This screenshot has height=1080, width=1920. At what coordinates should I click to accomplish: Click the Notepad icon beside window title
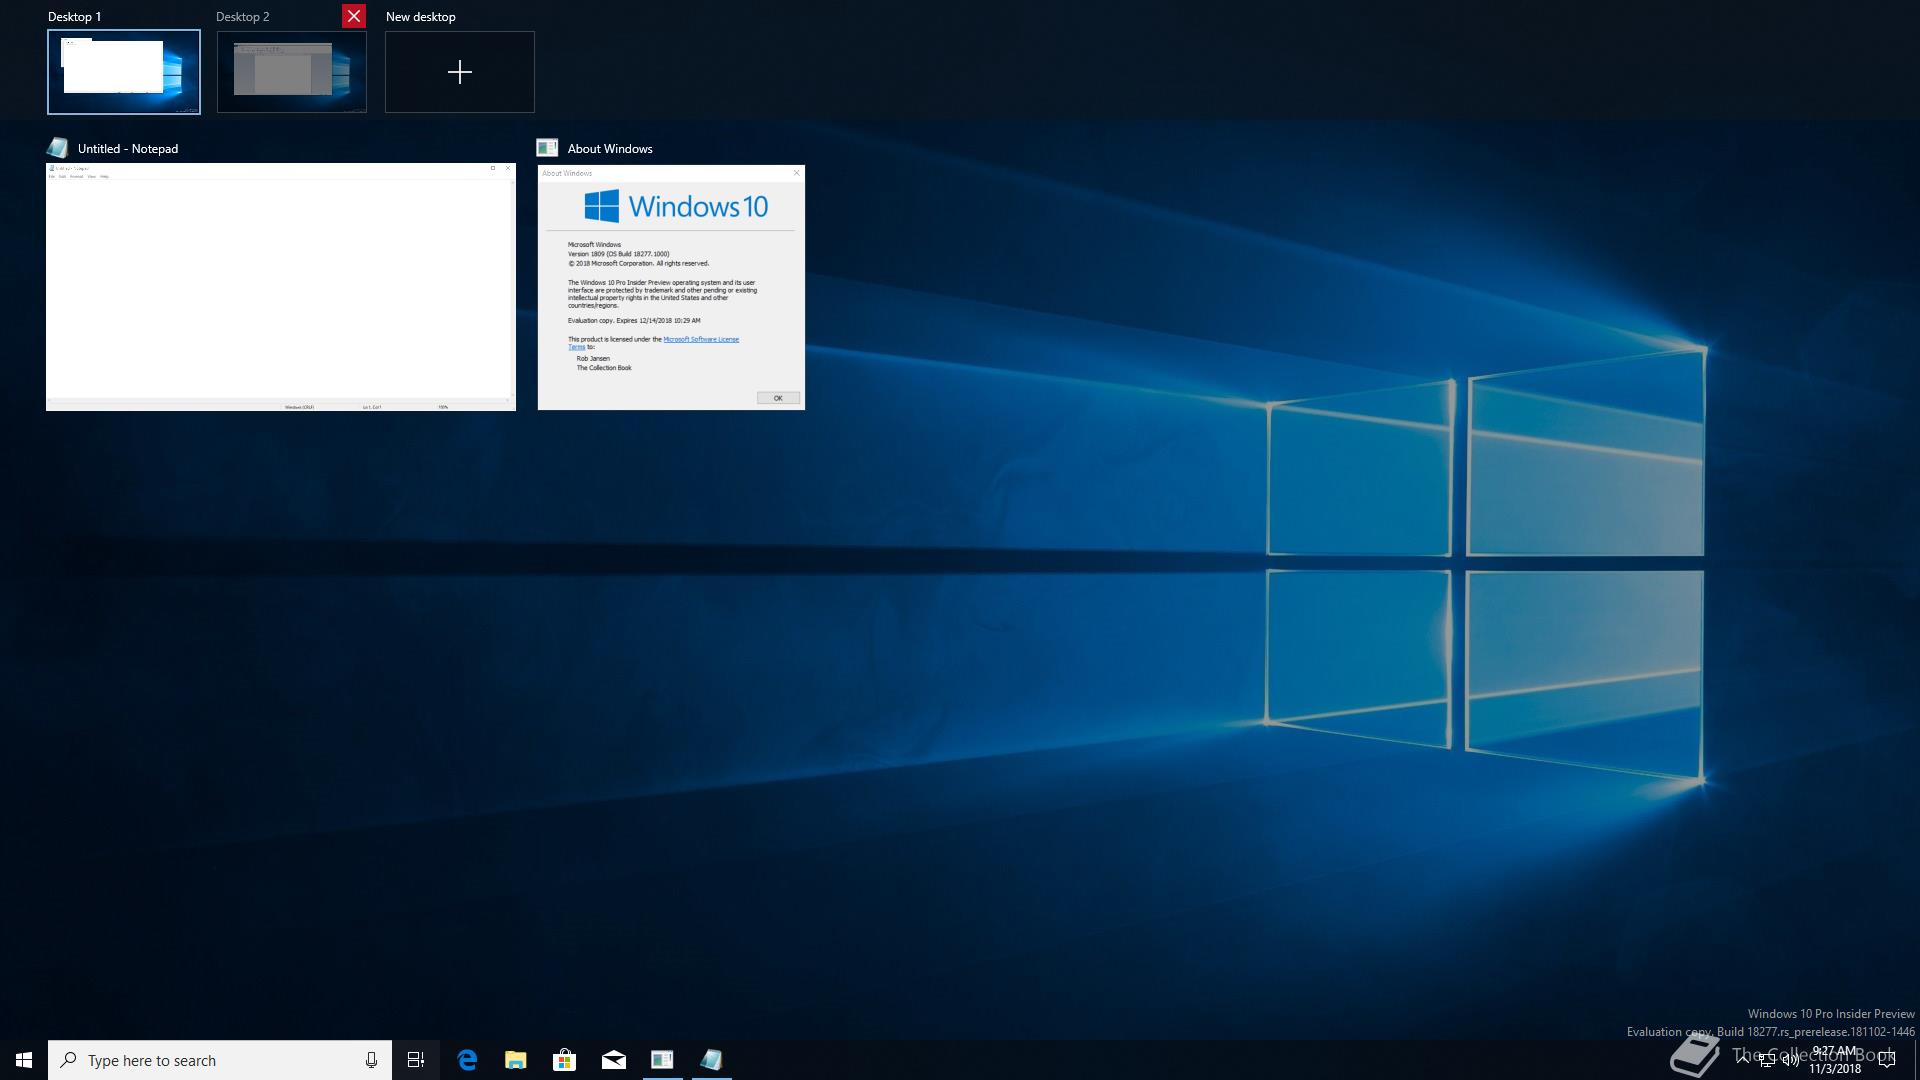tap(58, 148)
